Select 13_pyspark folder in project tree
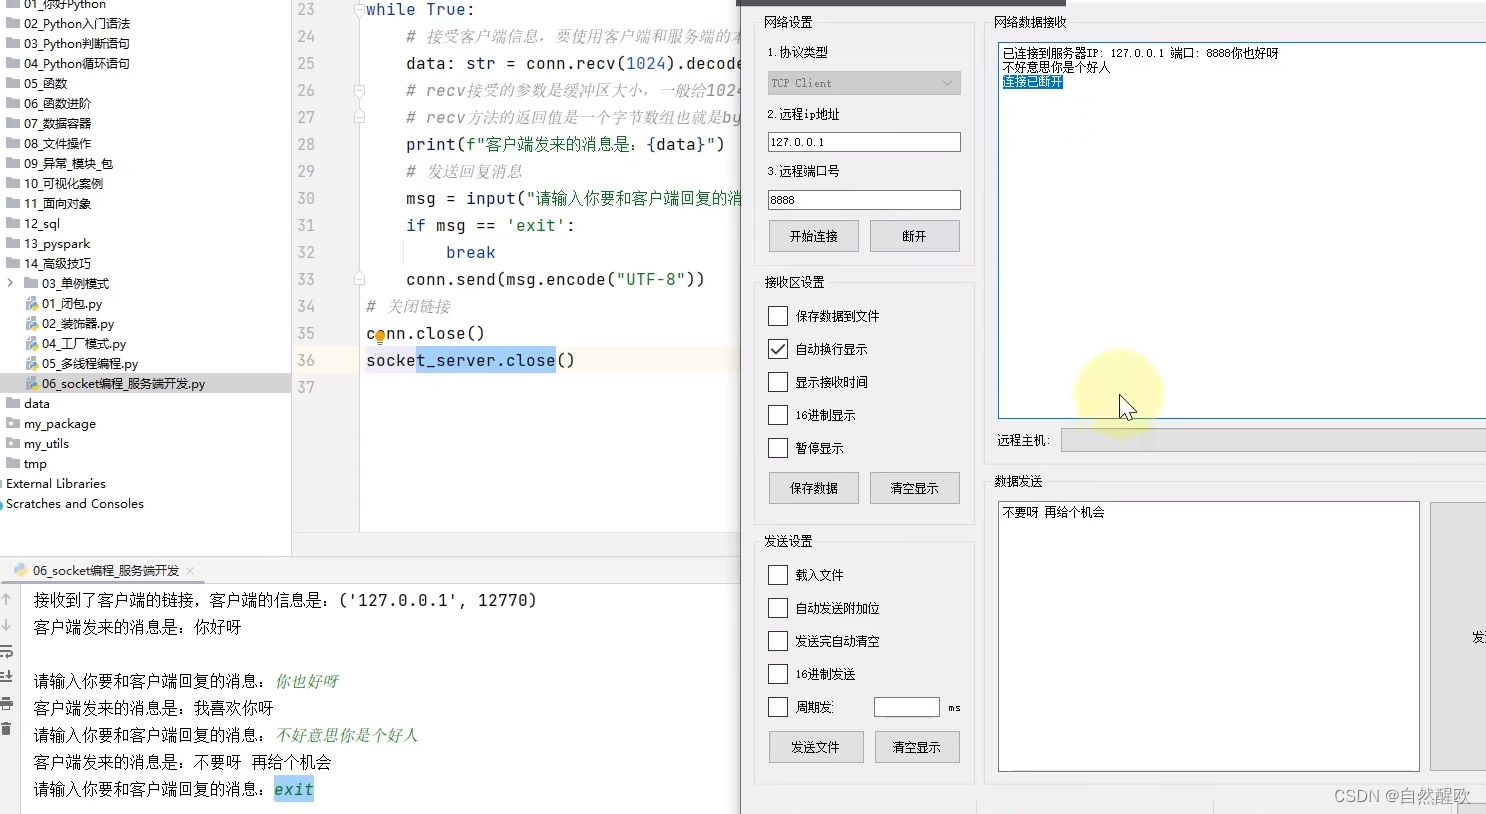1486x814 pixels. point(57,244)
